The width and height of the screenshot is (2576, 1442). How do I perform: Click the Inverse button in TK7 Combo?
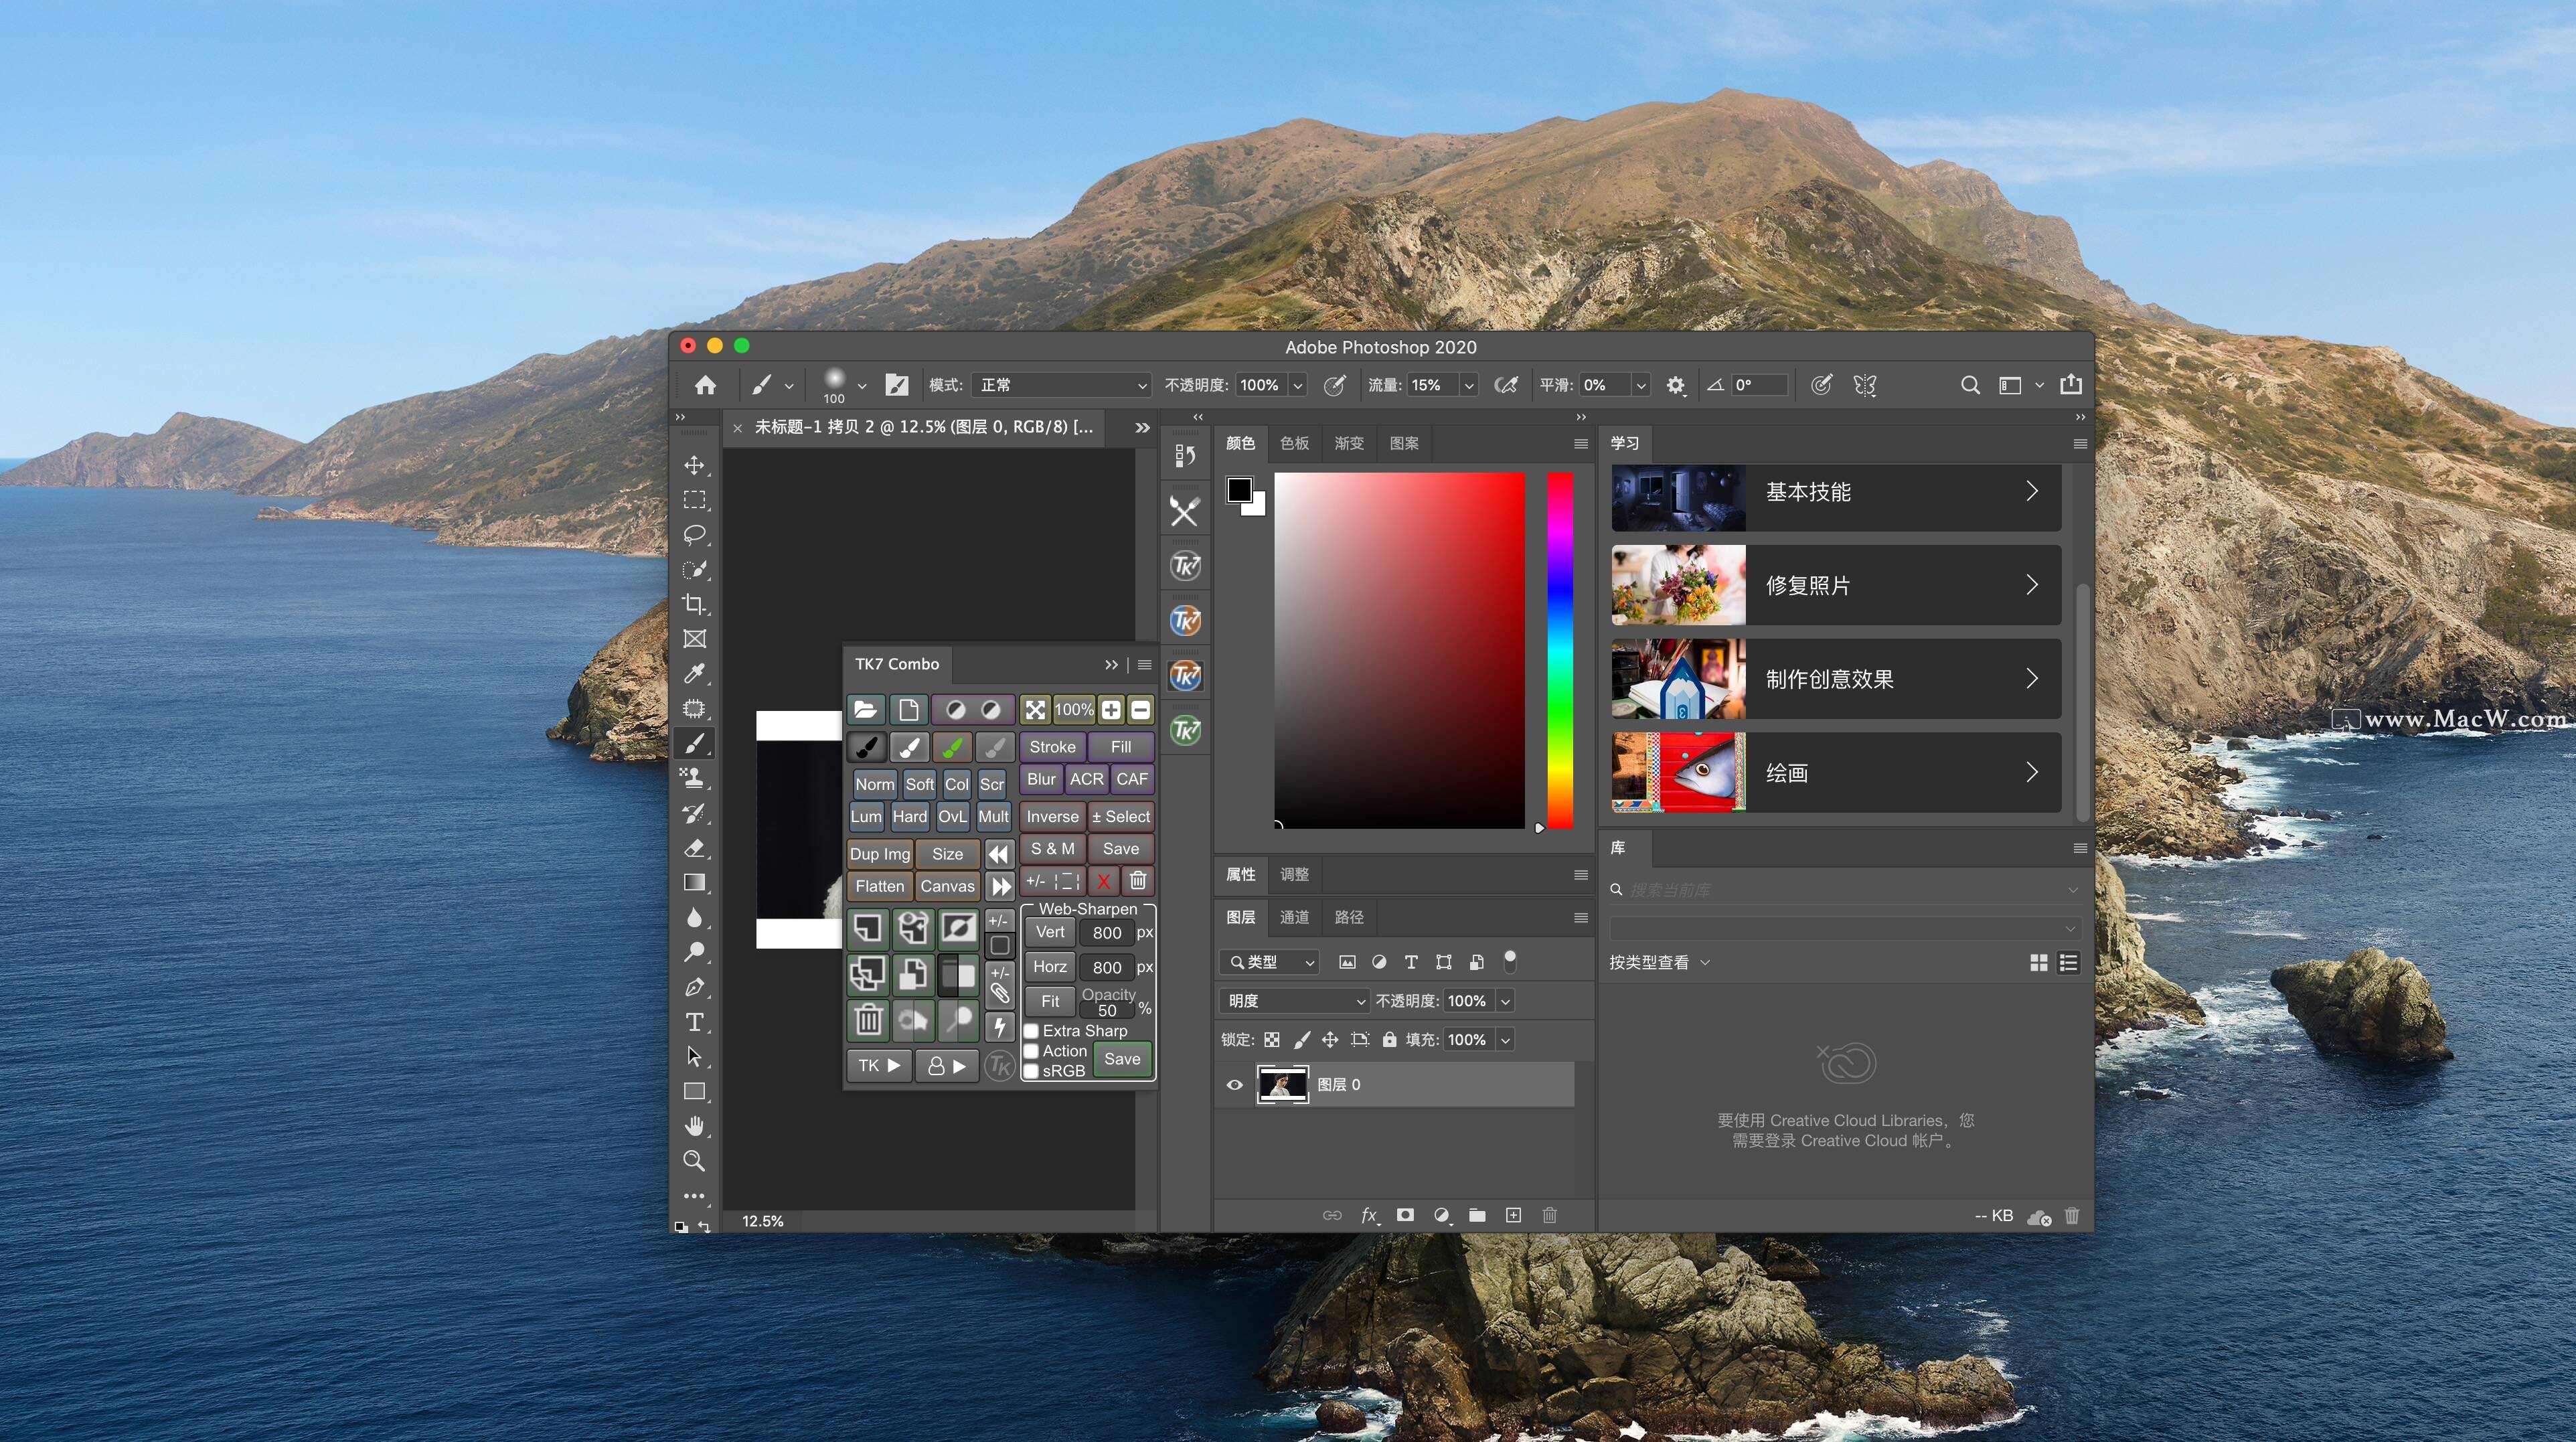coord(1052,817)
